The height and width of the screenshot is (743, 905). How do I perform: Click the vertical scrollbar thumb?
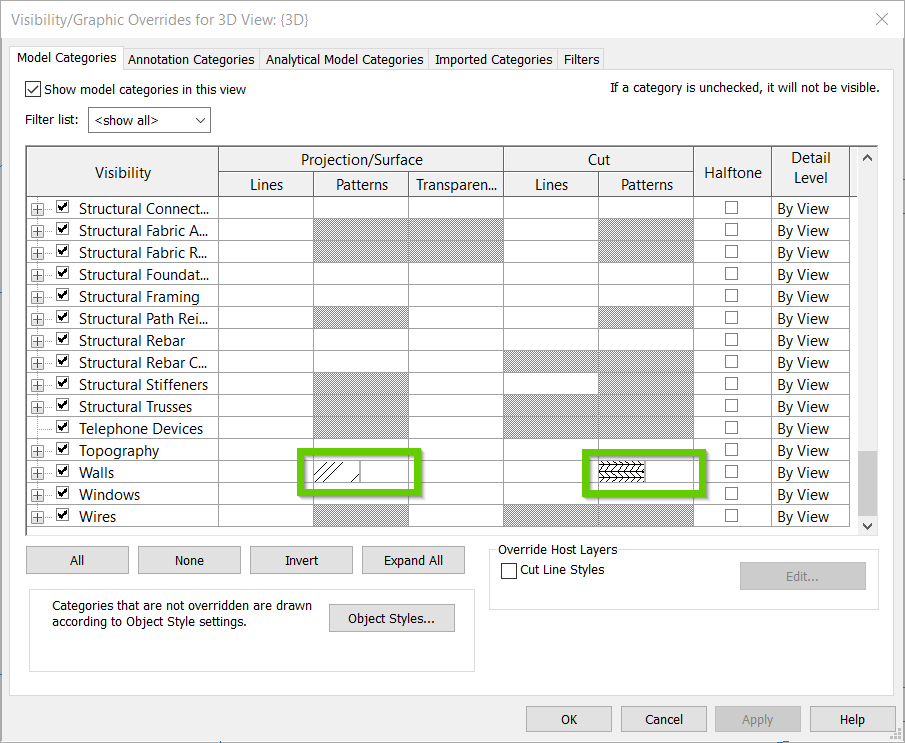click(x=867, y=483)
